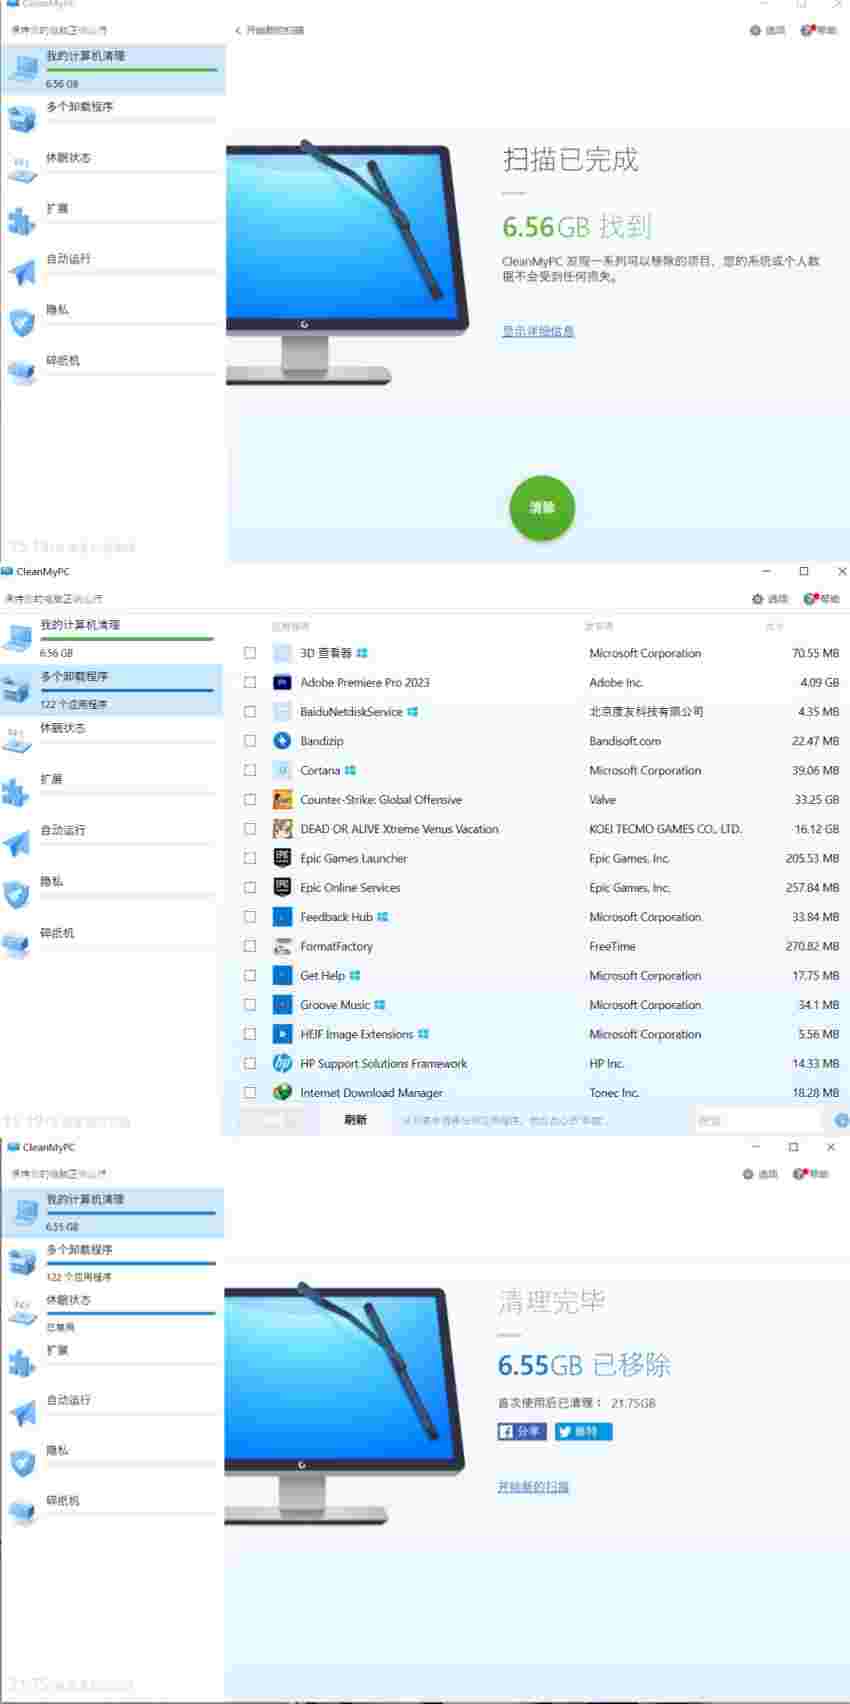
Task: Click 21.75GB total cleaned value in the cleanup-finished window
Action: tap(633, 1403)
